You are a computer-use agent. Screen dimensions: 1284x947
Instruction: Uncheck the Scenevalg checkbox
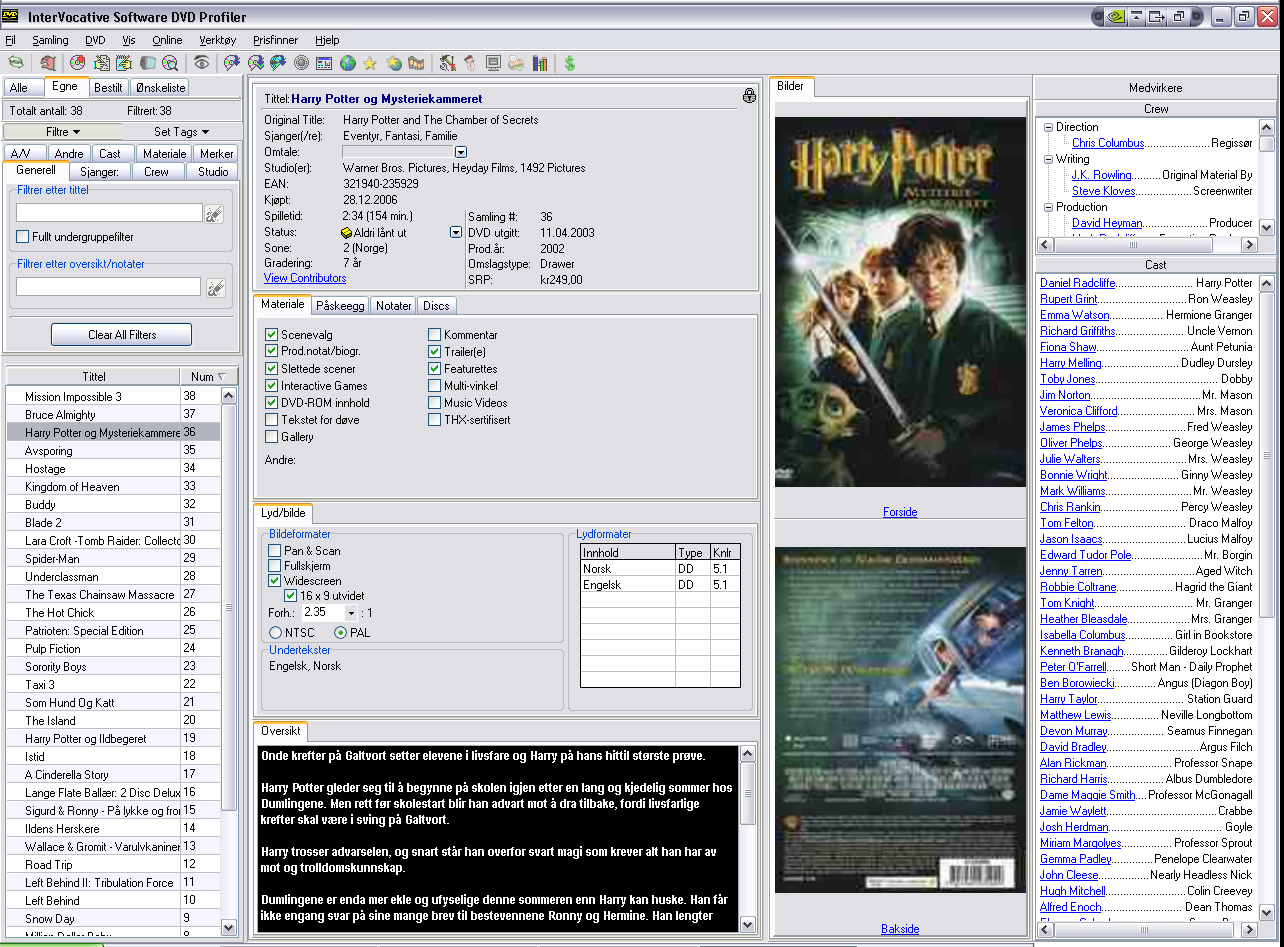272,335
